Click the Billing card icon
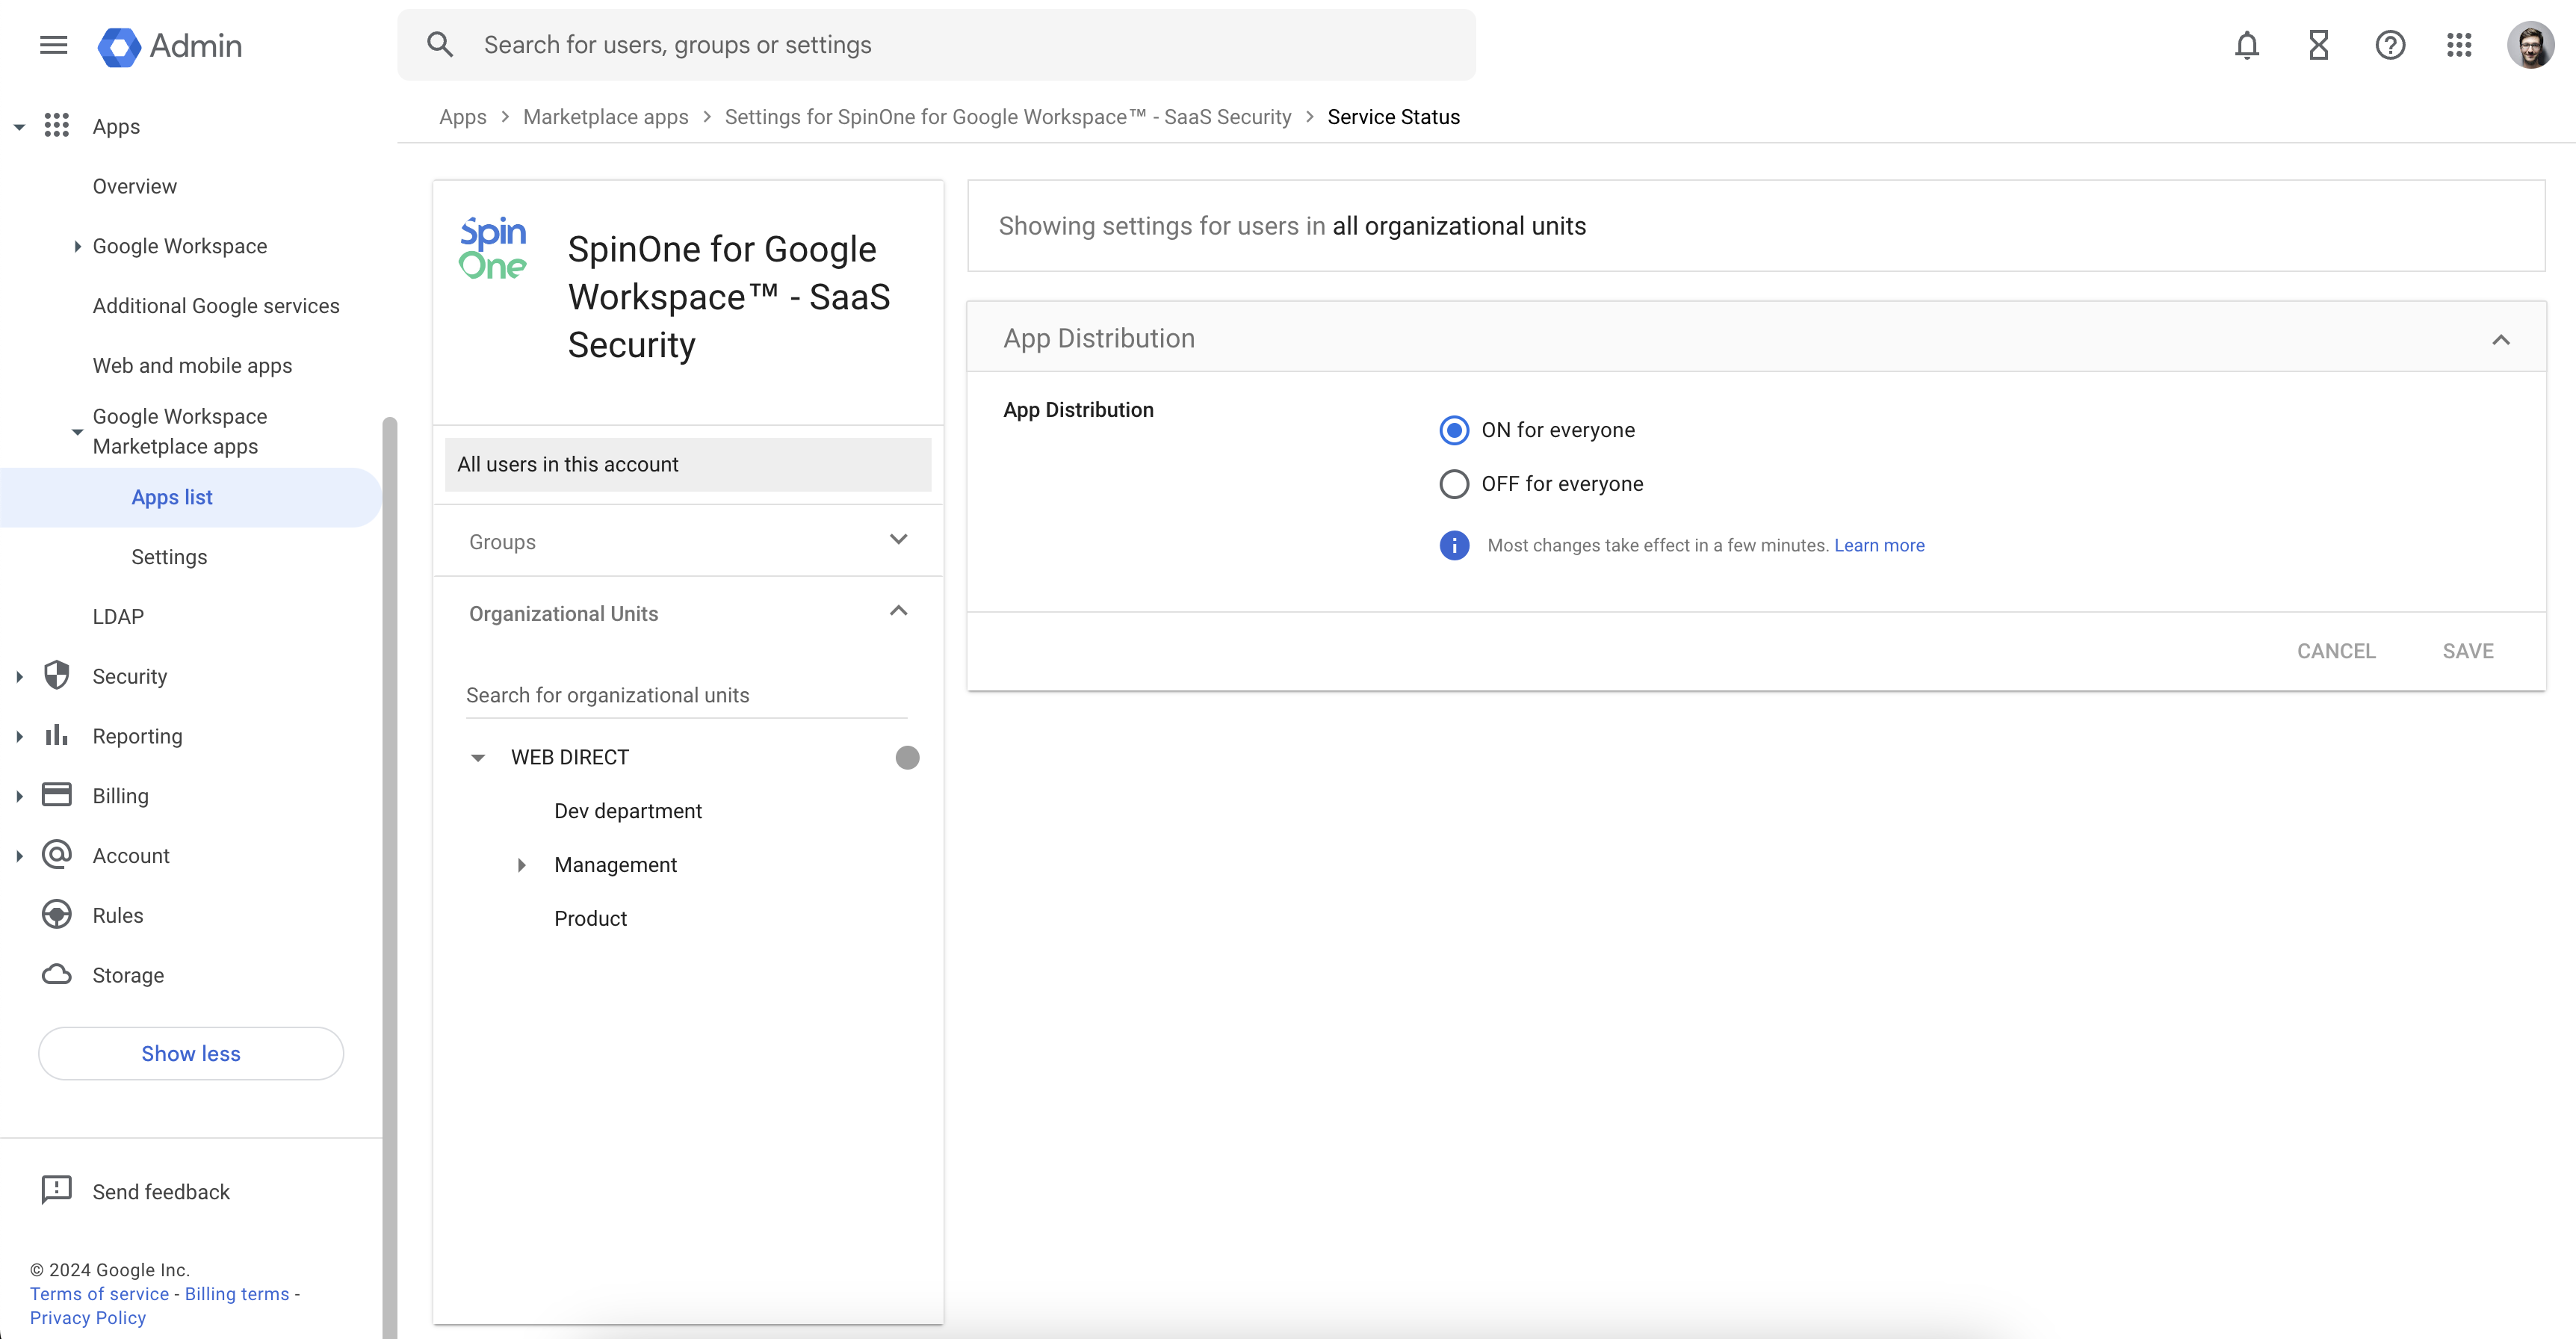 tap(57, 795)
